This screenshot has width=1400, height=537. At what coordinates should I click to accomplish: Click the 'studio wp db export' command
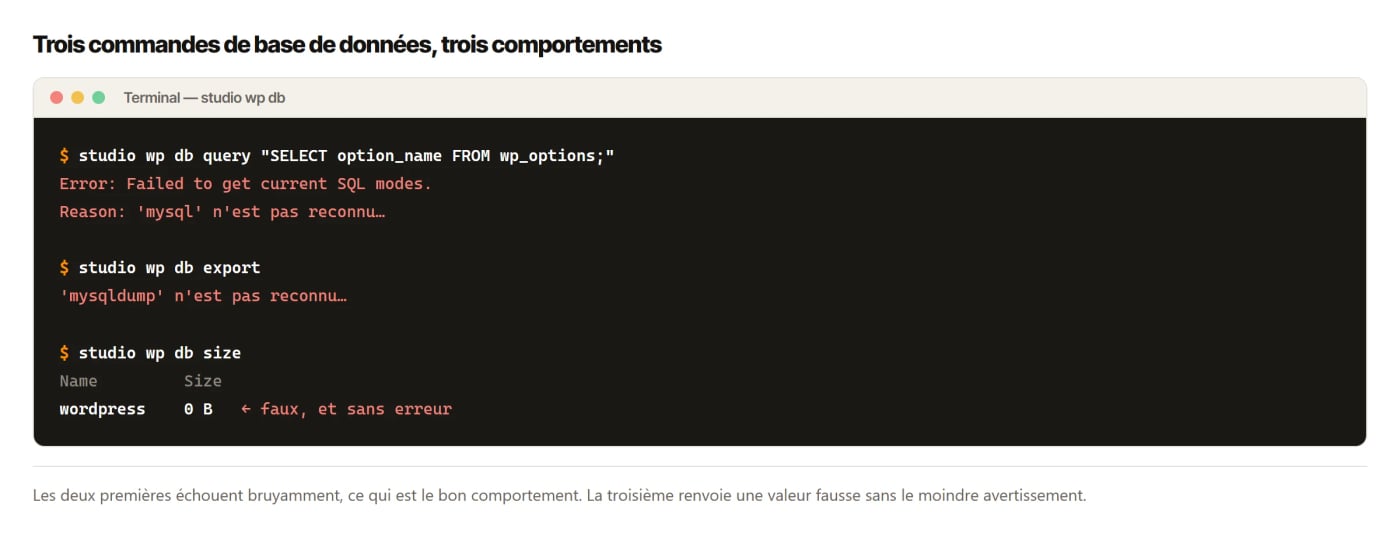click(x=169, y=268)
